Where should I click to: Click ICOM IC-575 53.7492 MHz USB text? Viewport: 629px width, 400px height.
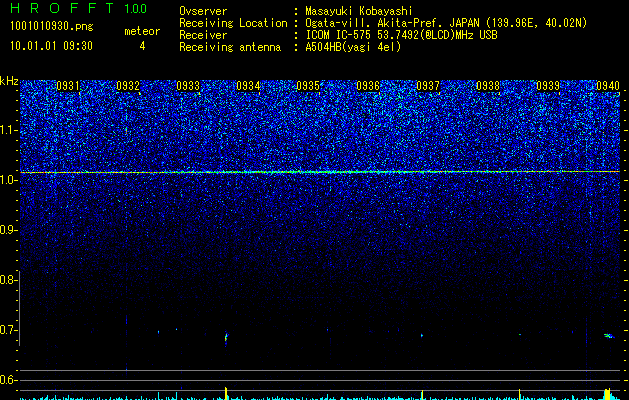pyautogui.click(x=401, y=35)
